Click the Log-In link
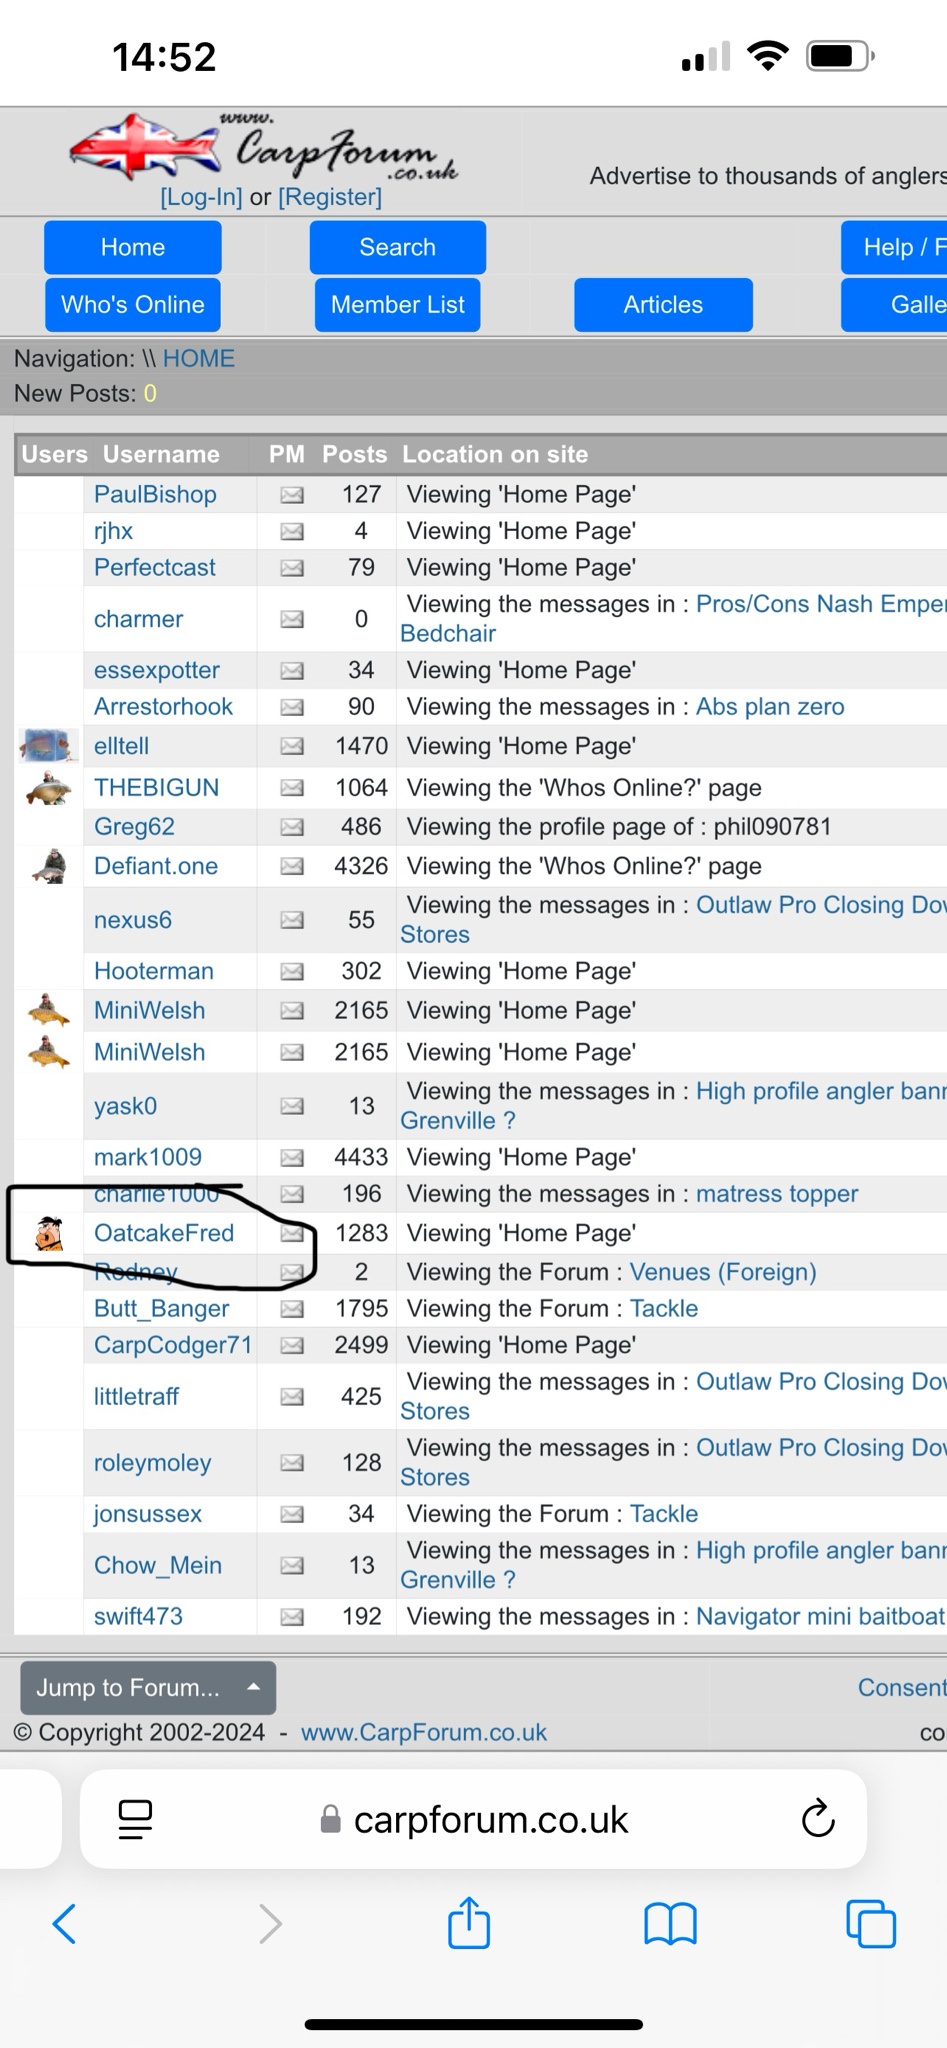 [201, 197]
